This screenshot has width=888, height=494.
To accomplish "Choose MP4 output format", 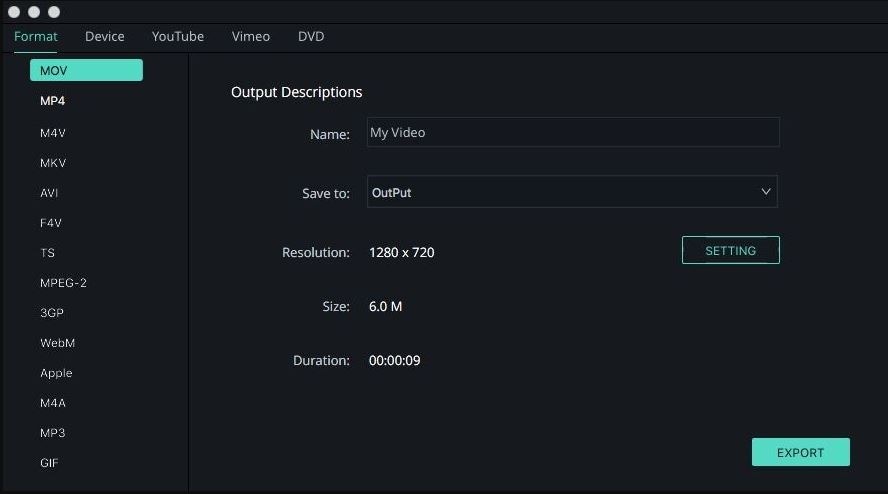I will [53, 101].
